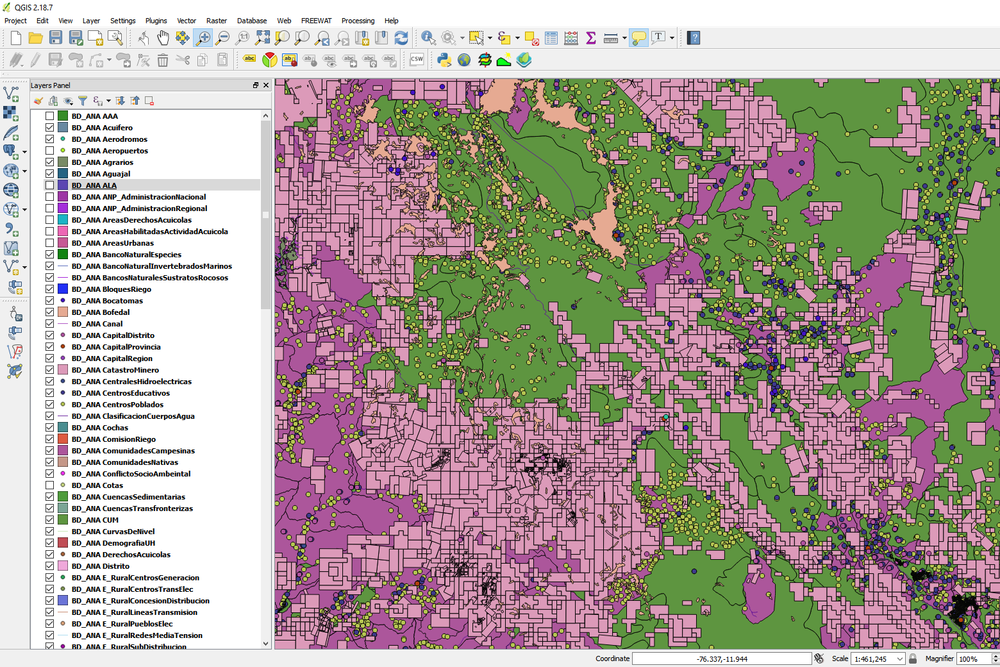Open the Scale dropdown in status bar
This screenshot has height=667, width=1000.
click(899, 658)
